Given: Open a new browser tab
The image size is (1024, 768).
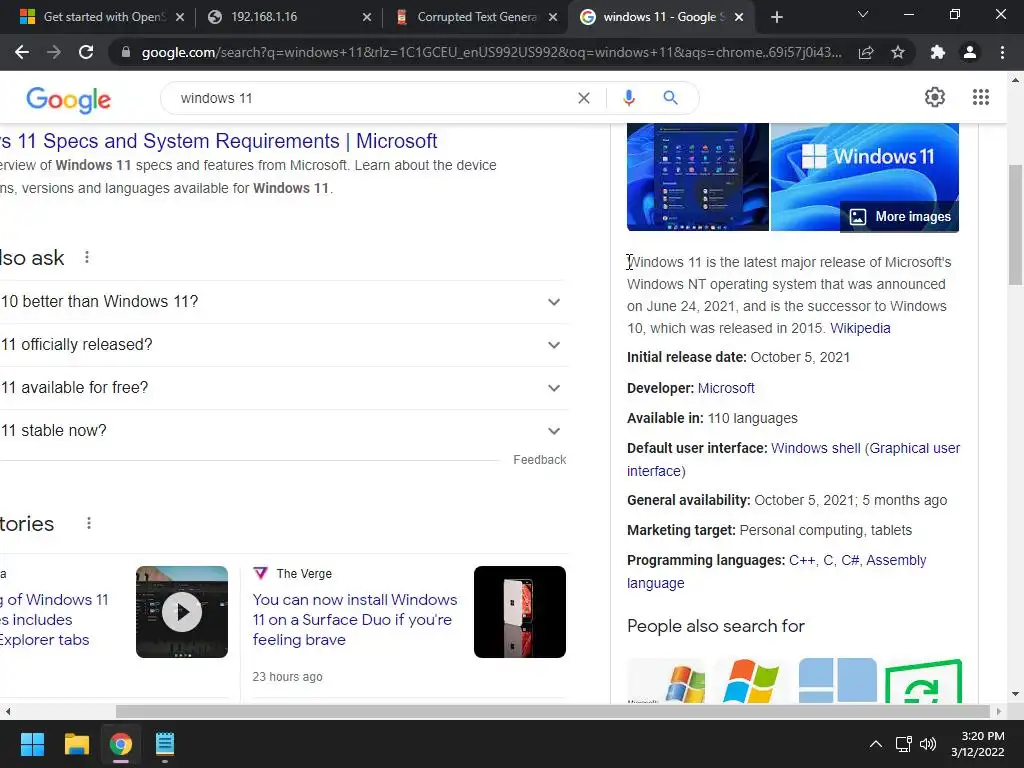Looking at the screenshot, I should (x=776, y=17).
